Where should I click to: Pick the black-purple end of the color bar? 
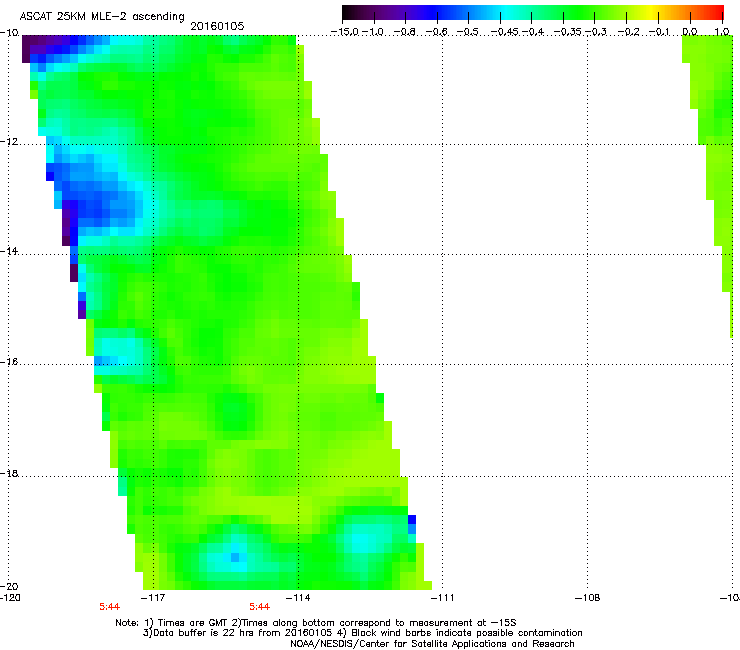tap(349, 13)
